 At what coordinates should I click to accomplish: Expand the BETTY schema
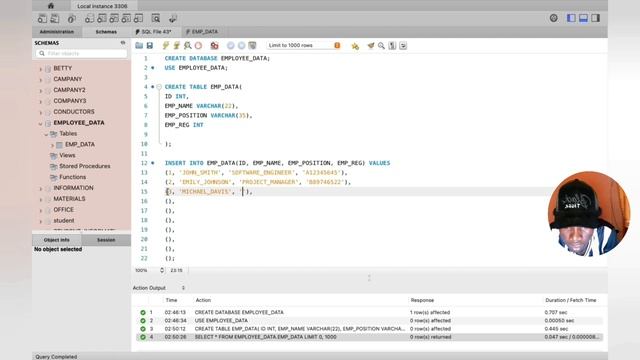40,69
